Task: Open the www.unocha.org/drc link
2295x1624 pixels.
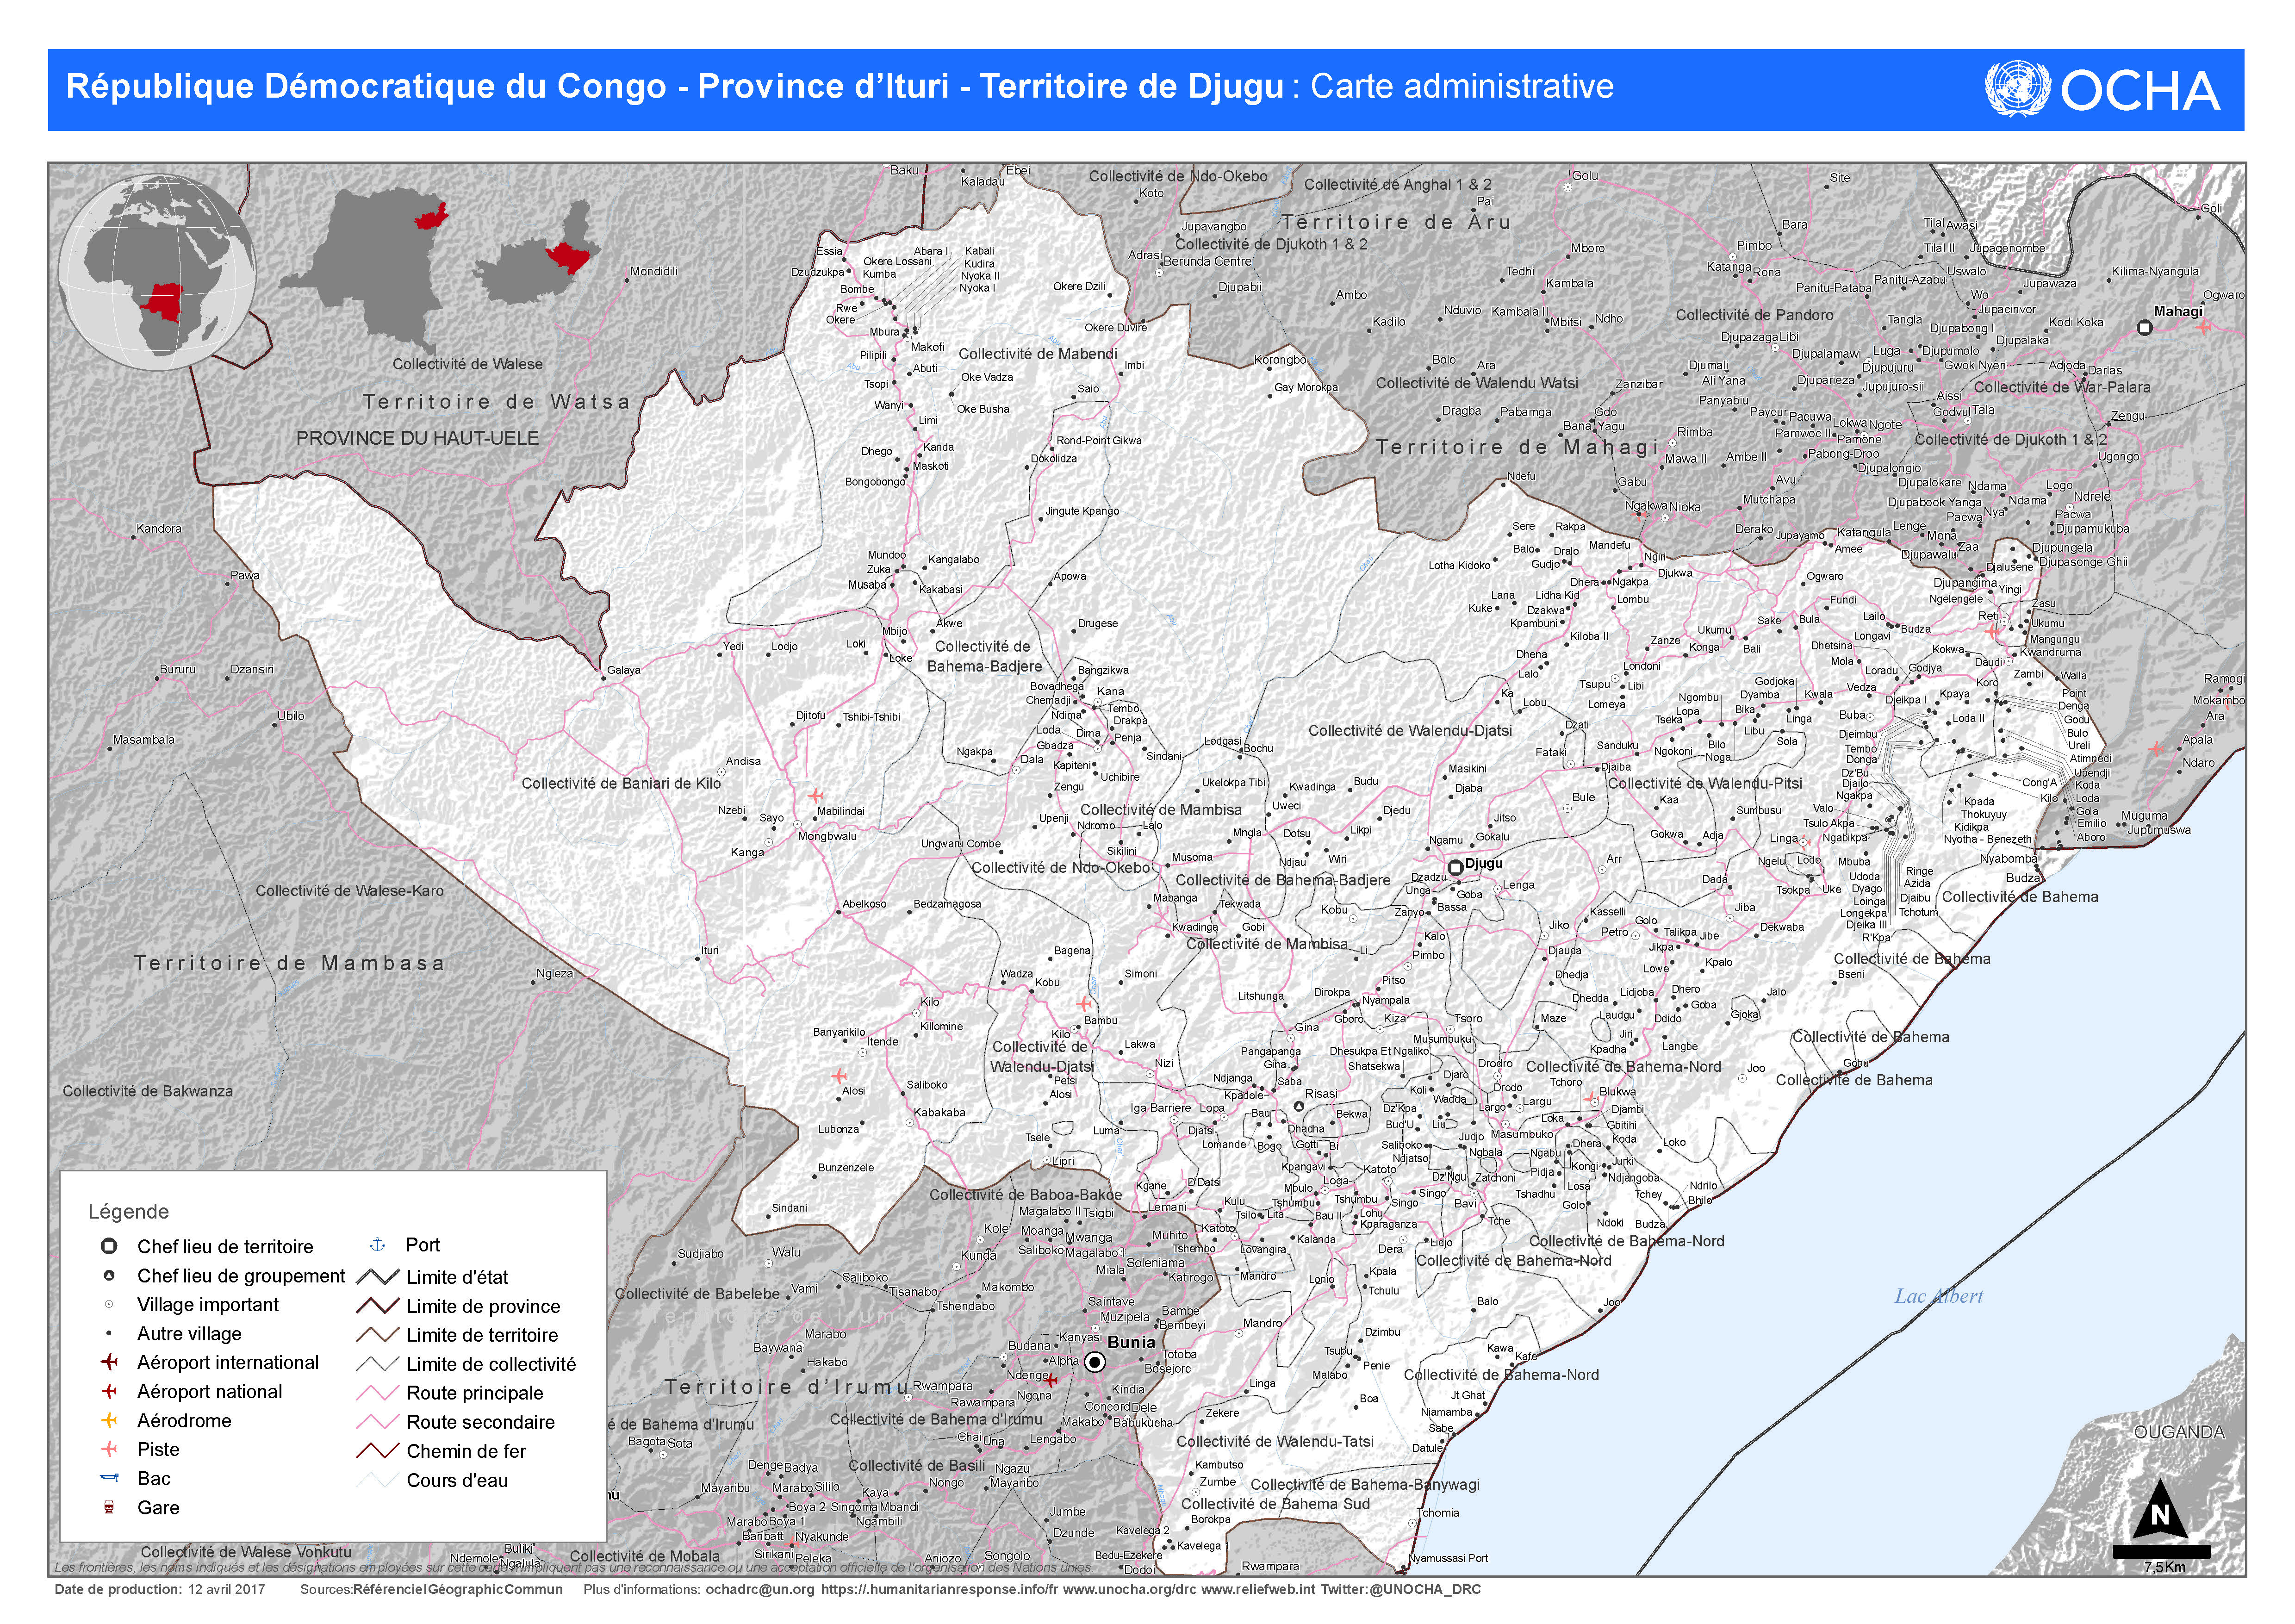Action: coord(1129,1589)
